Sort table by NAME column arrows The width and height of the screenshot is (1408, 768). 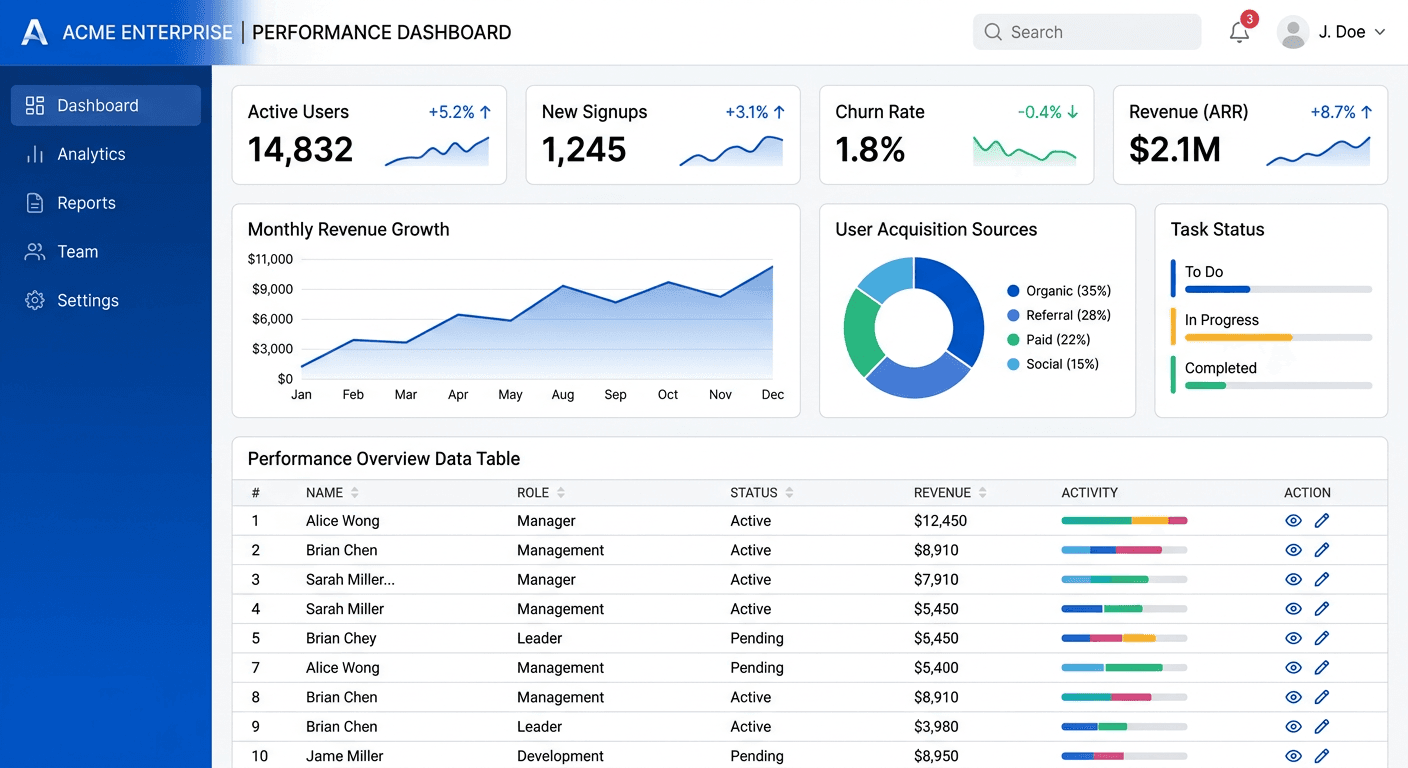pyautogui.click(x=354, y=493)
